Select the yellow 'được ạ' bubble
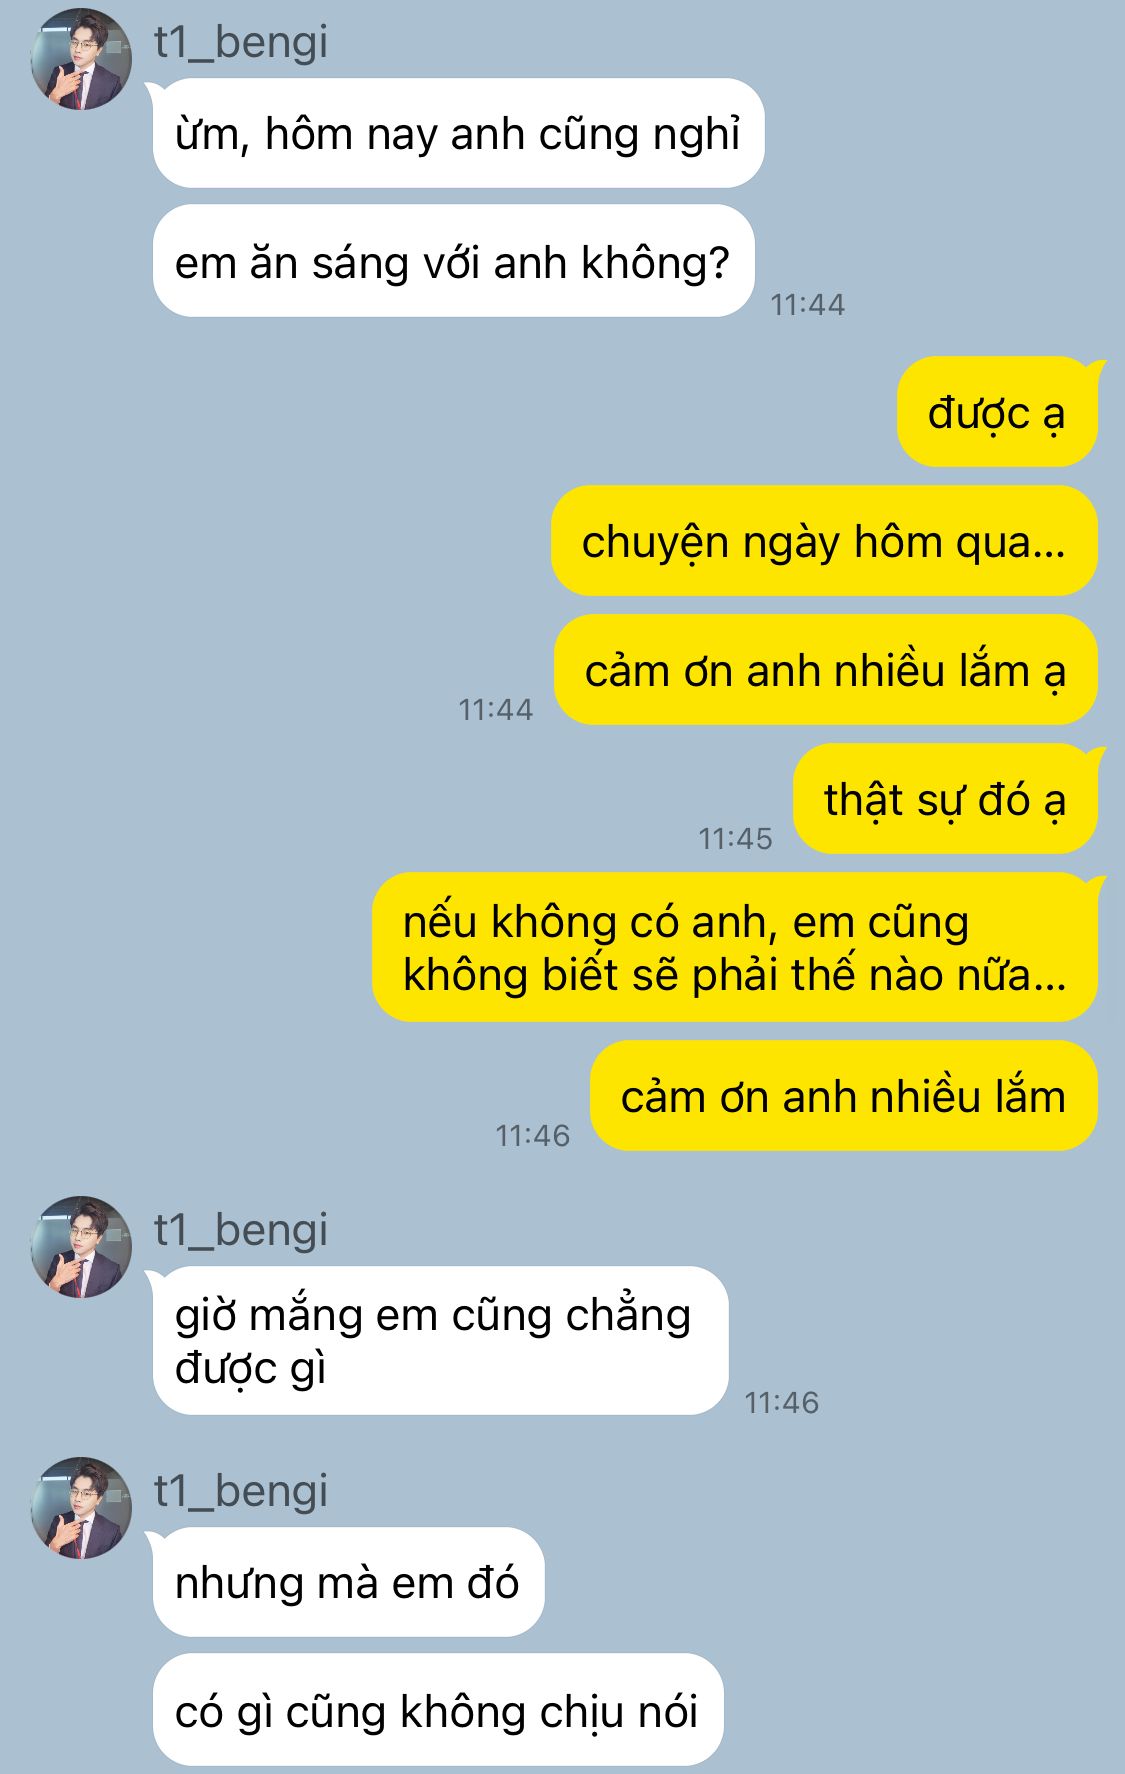The height and width of the screenshot is (1774, 1125). [998, 412]
